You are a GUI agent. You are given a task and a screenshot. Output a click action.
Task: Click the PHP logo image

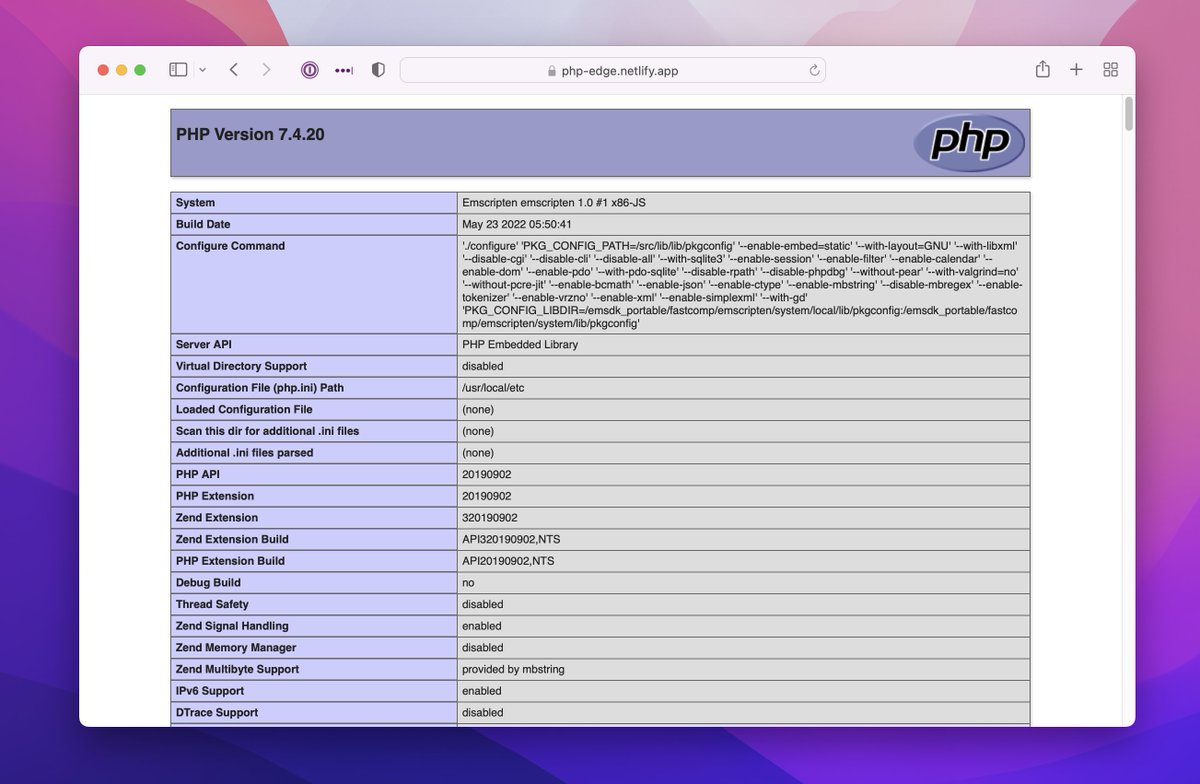coord(969,143)
